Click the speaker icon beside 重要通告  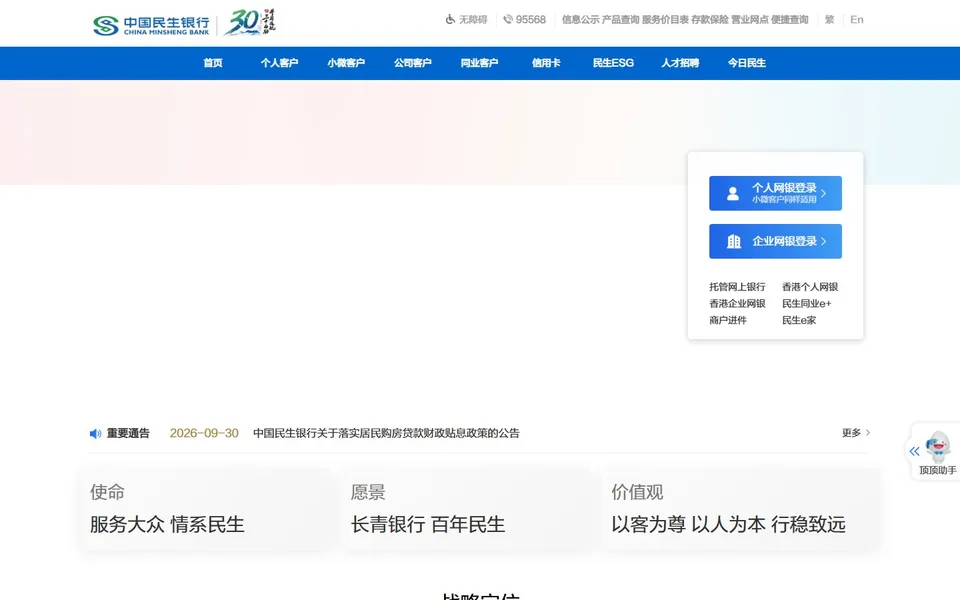pyautogui.click(x=96, y=433)
